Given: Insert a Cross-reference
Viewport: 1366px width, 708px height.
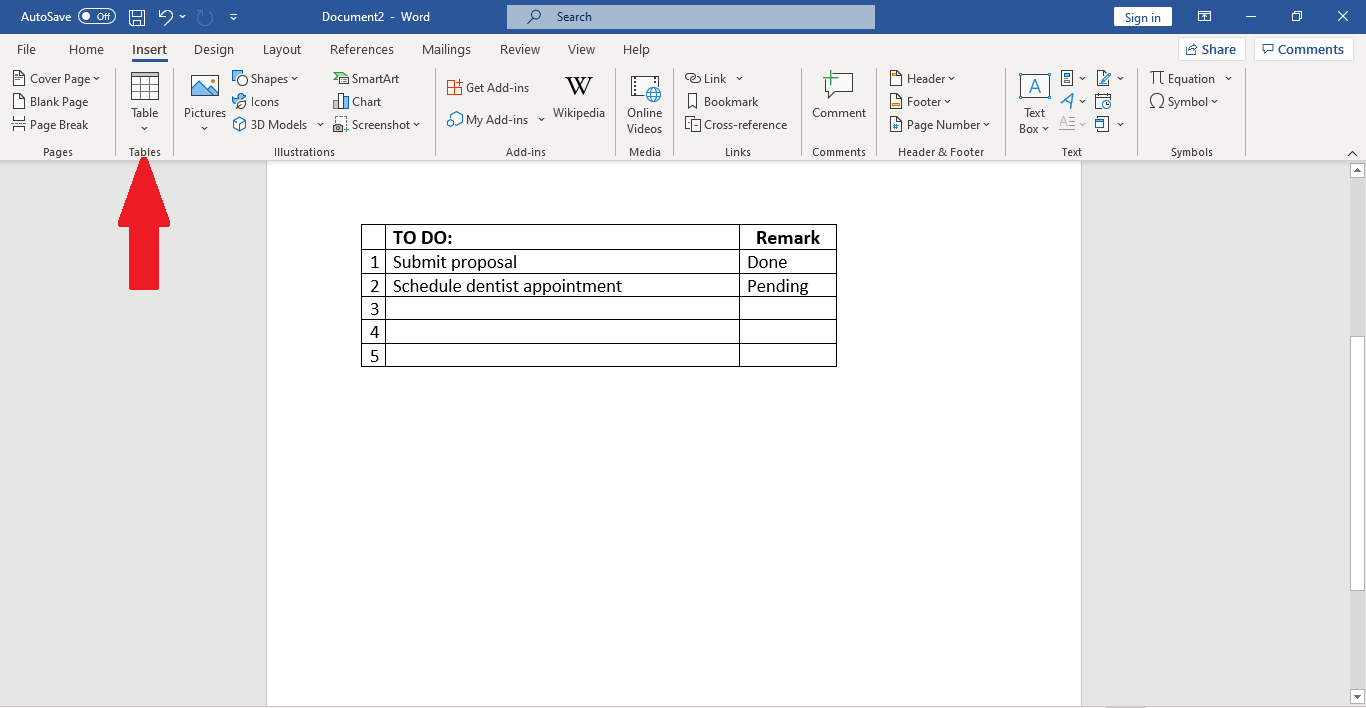Looking at the screenshot, I should (737, 124).
